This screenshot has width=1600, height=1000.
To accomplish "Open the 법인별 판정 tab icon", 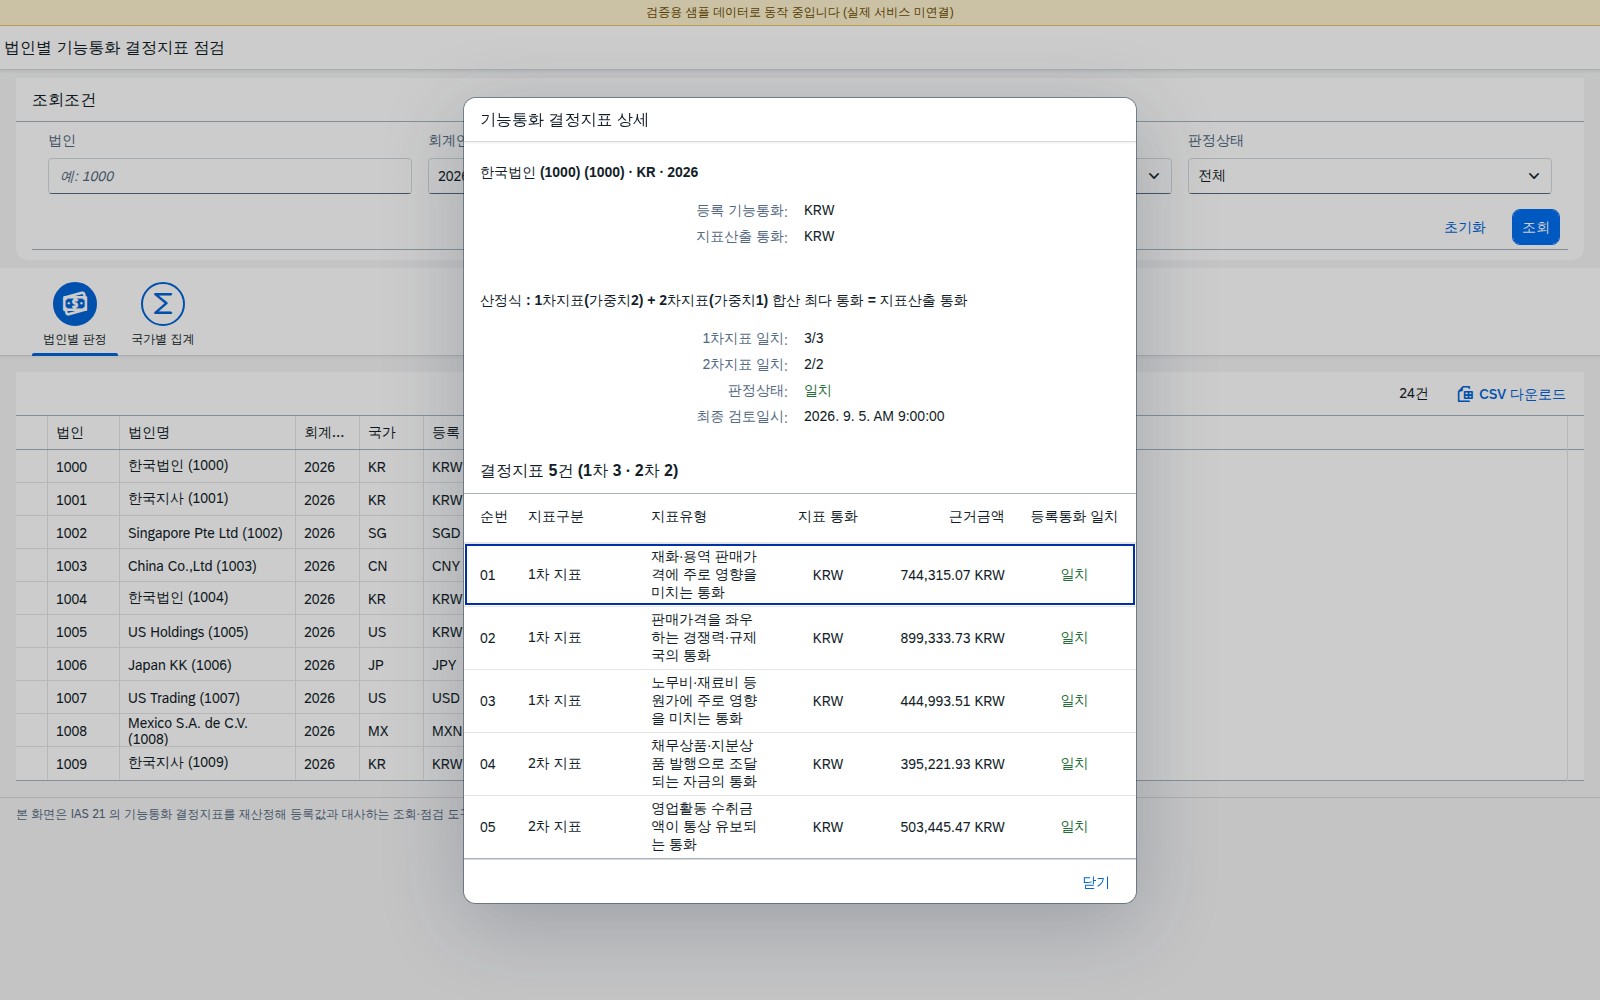I will [x=75, y=304].
